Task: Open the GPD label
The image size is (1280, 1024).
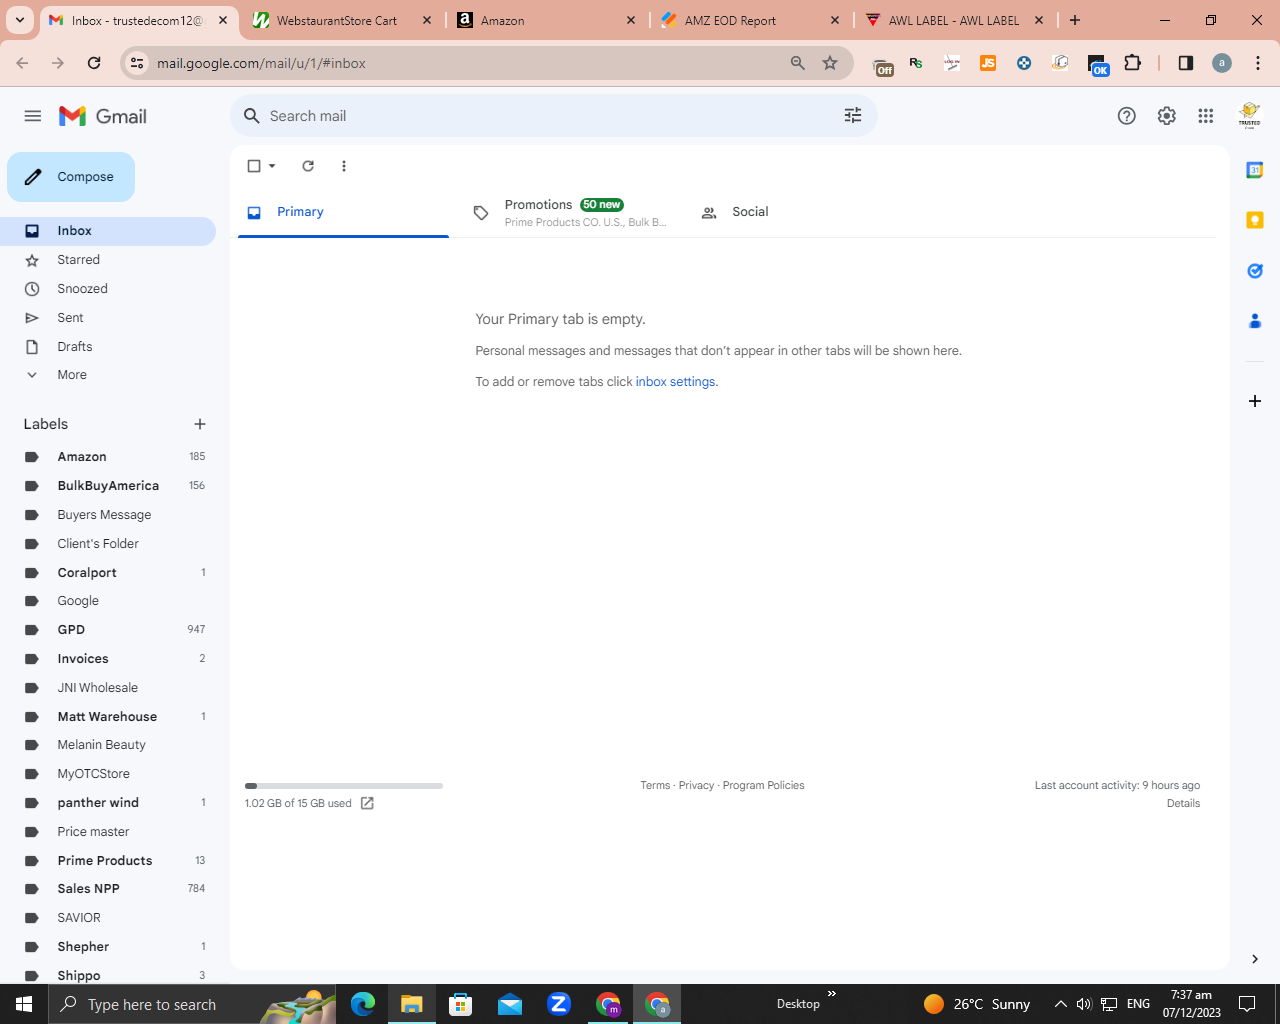Action: (x=108, y=630)
